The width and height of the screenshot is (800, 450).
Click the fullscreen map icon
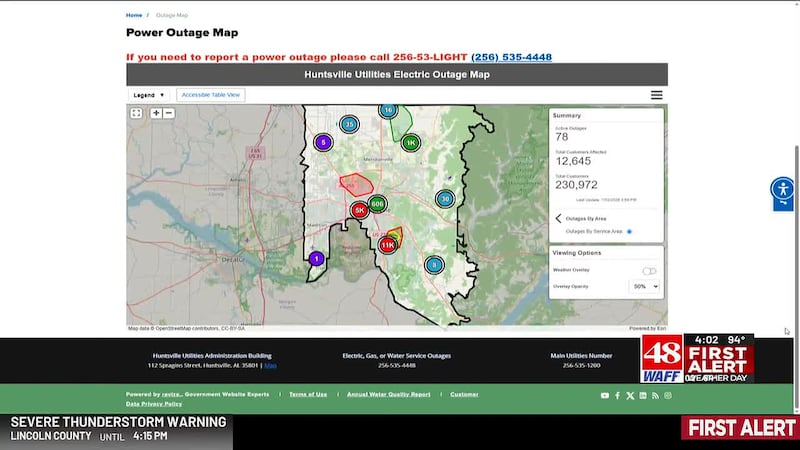tap(136, 113)
